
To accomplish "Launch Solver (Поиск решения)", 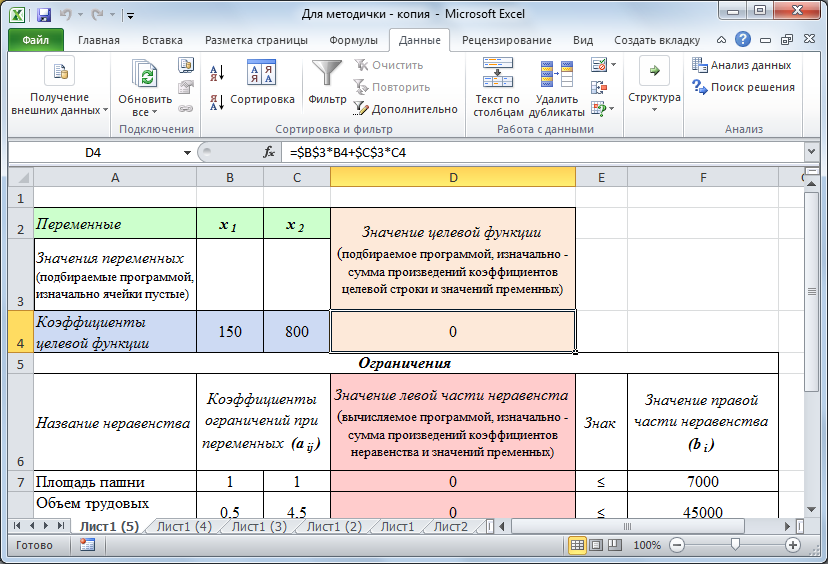I will pyautogui.click(x=743, y=87).
